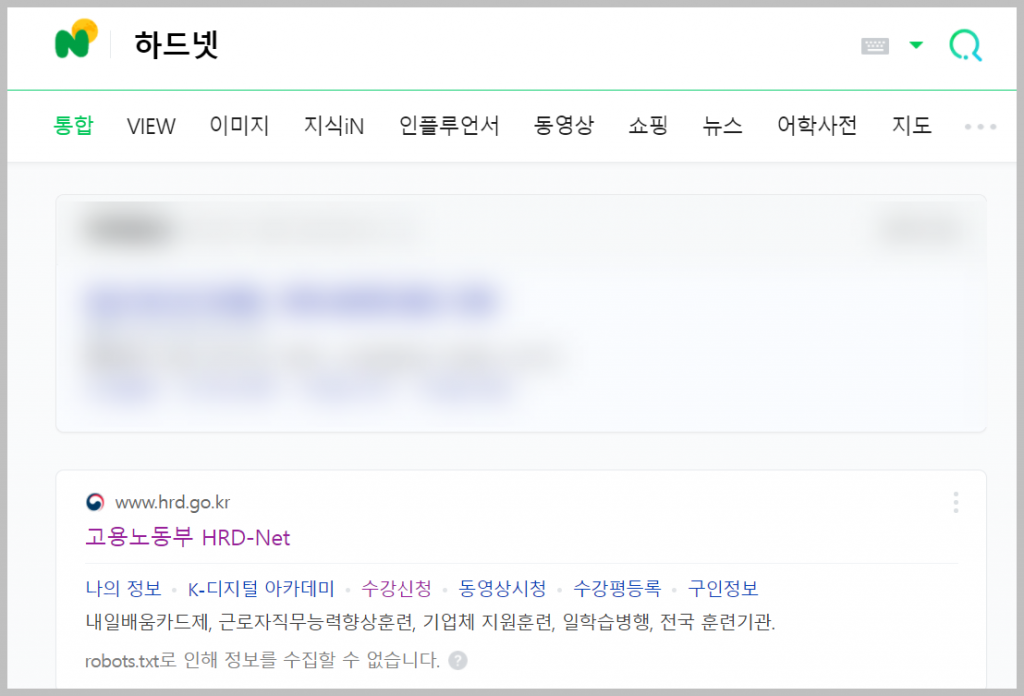Open the 나의 정보 sublink
The height and width of the screenshot is (696, 1024).
[x=123, y=588]
